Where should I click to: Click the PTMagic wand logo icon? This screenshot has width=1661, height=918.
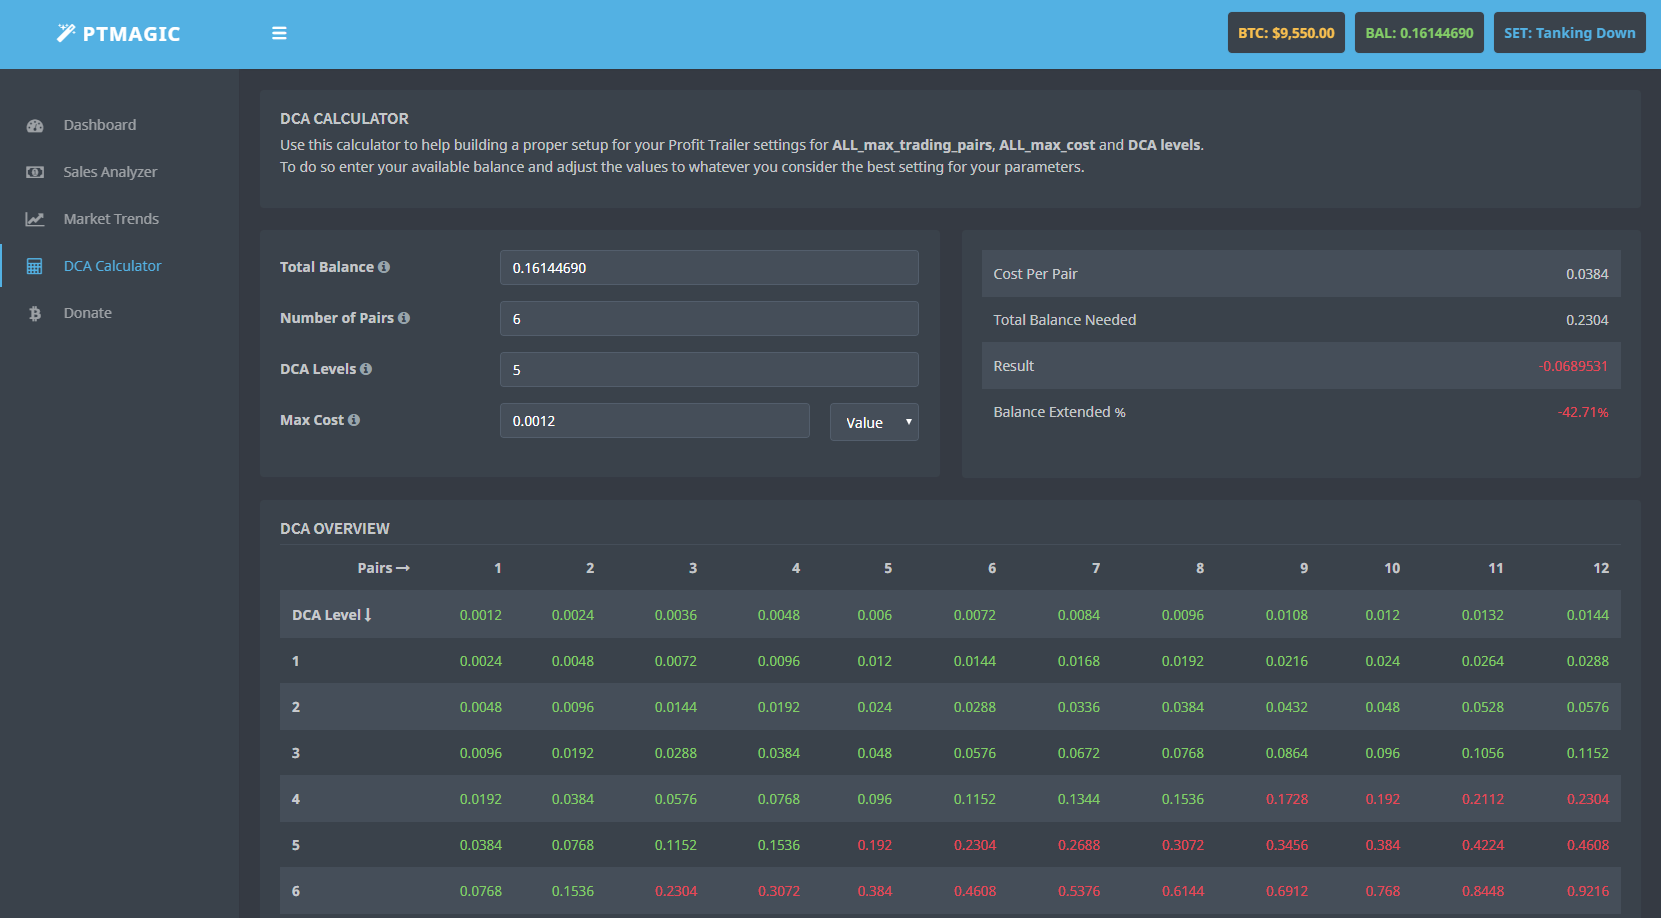point(66,33)
